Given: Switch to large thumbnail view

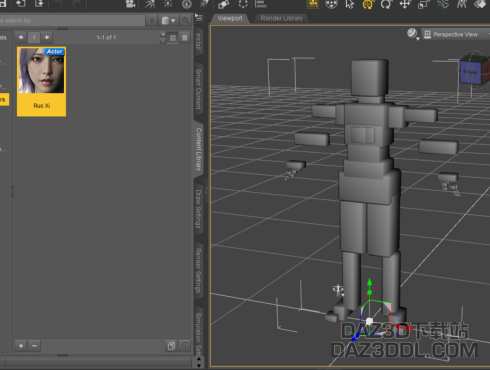Looking at the screenshot, I should pyautogui.click(x=185, y=38).
